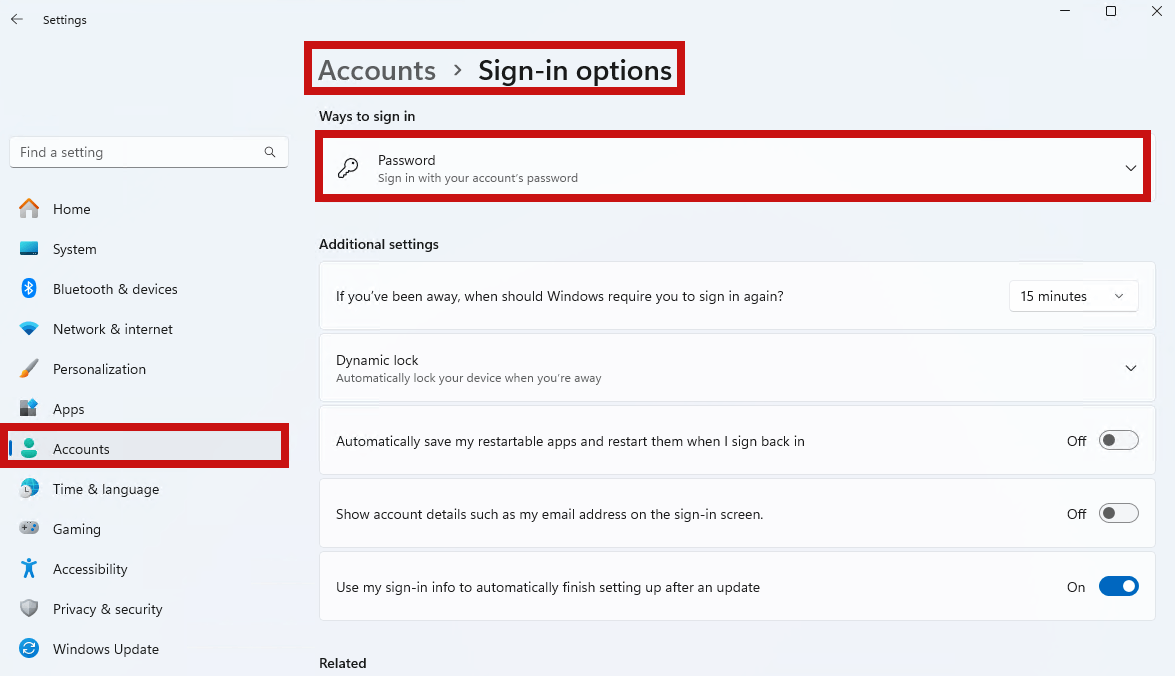Click the back arrow button
This screenshot has height=676, width=1175.
16,19
